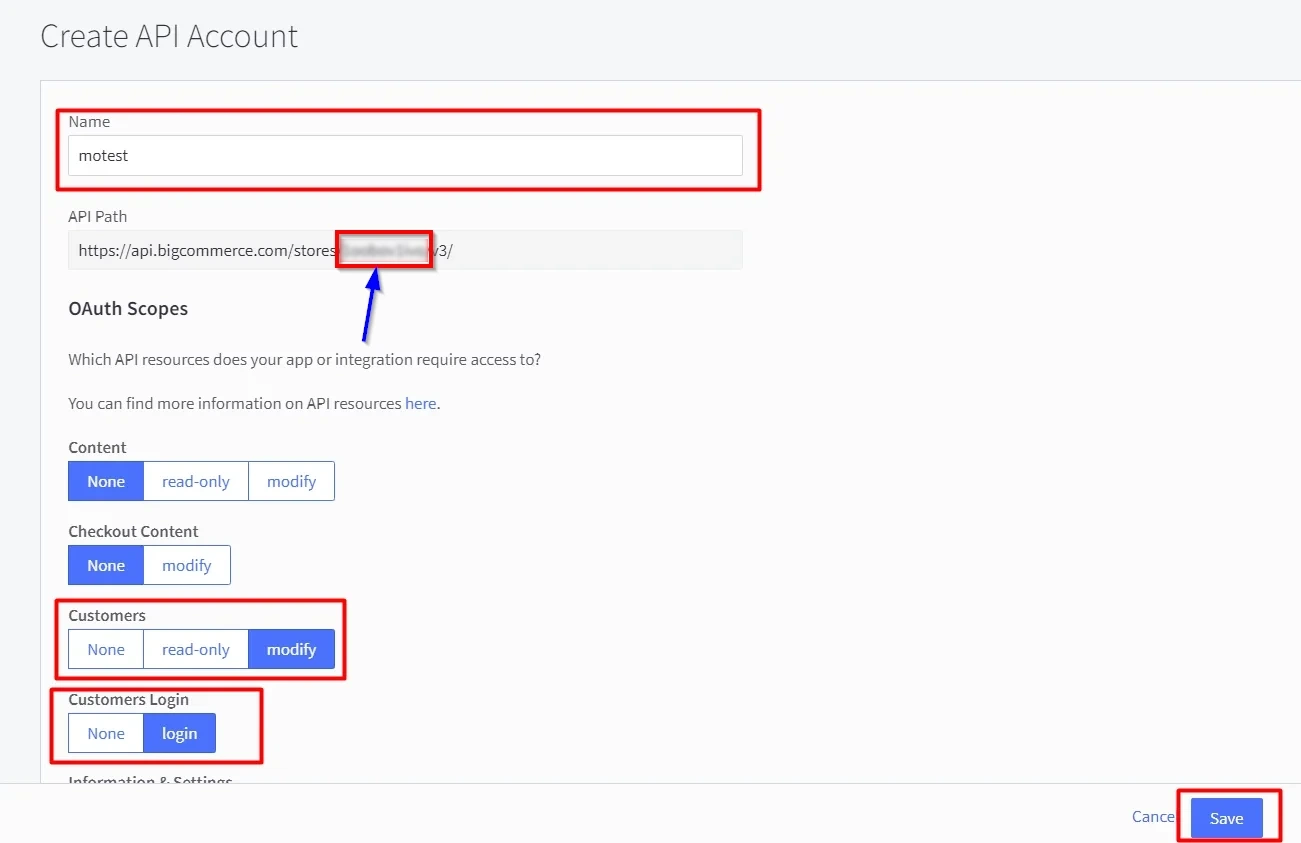Set Content scope to read-only
The image size is (1301, 843).
[x=196, y=481]
